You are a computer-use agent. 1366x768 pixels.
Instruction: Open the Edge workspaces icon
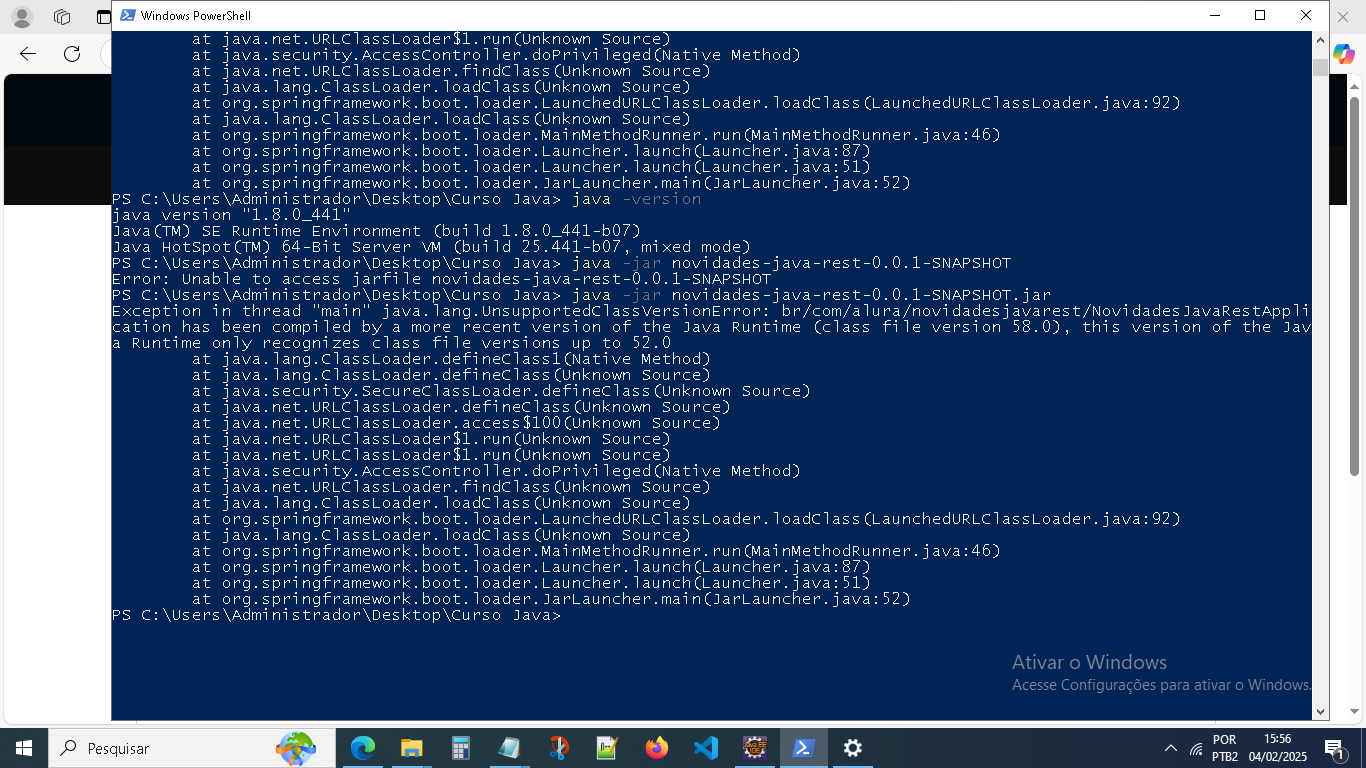(62, 17)
